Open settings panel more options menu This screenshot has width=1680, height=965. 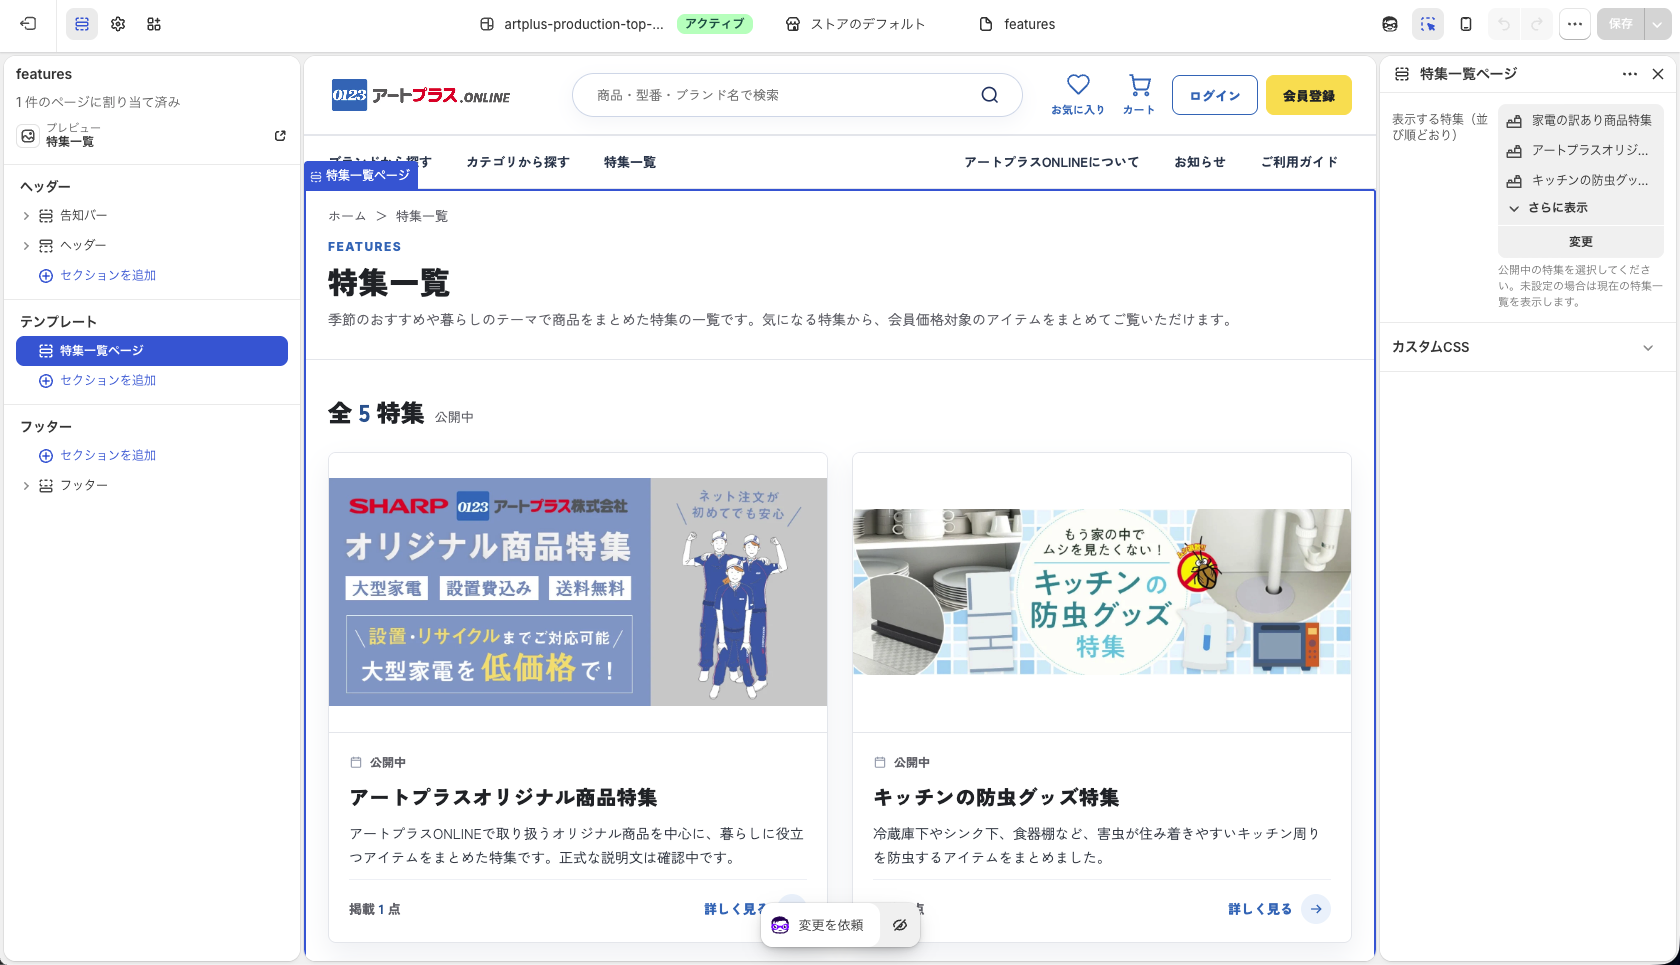tap(1630, 74)
